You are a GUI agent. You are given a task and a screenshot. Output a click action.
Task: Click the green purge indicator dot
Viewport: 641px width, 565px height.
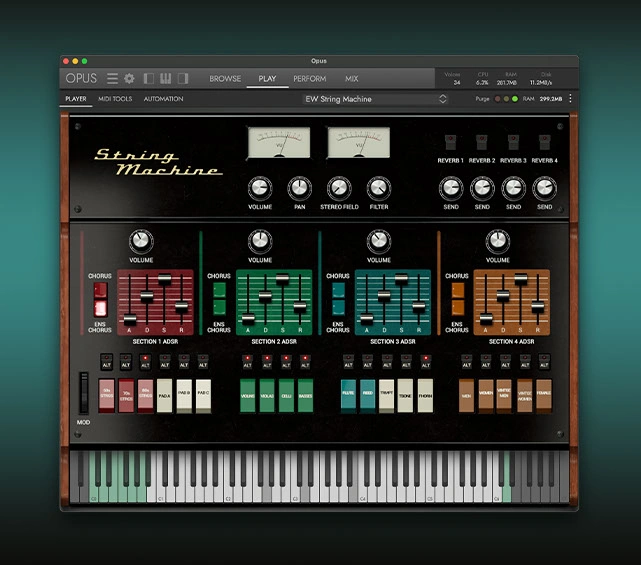[x=515, y=99]
